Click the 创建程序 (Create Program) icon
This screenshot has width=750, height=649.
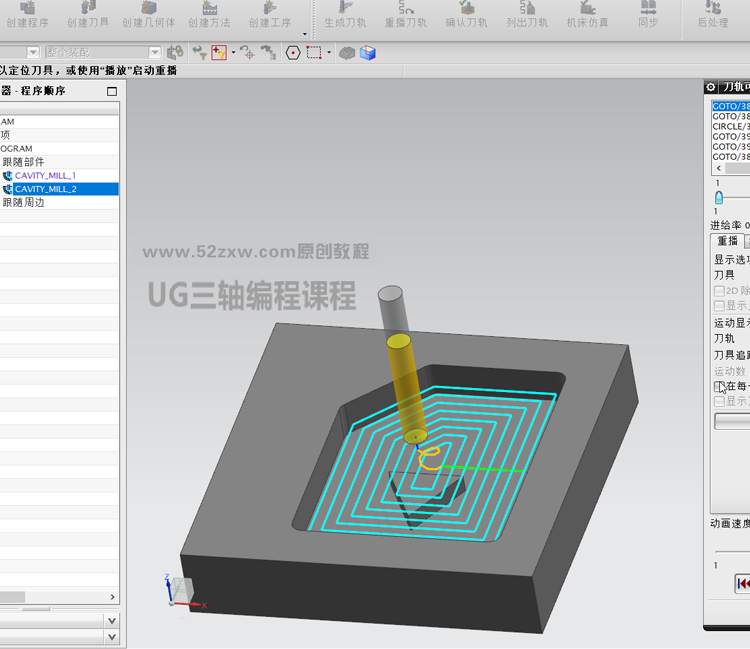coord(27,8)
